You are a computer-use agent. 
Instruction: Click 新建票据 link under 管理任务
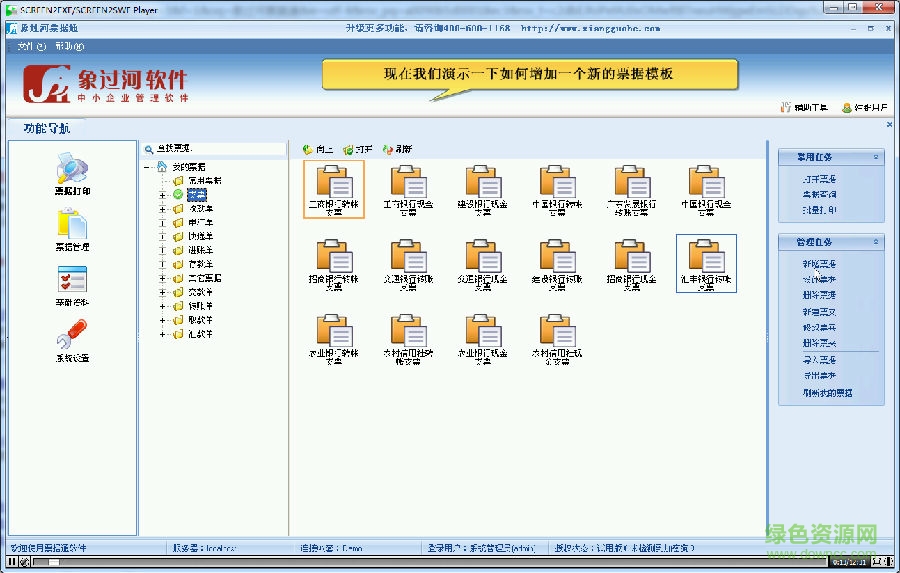(819, 264)
